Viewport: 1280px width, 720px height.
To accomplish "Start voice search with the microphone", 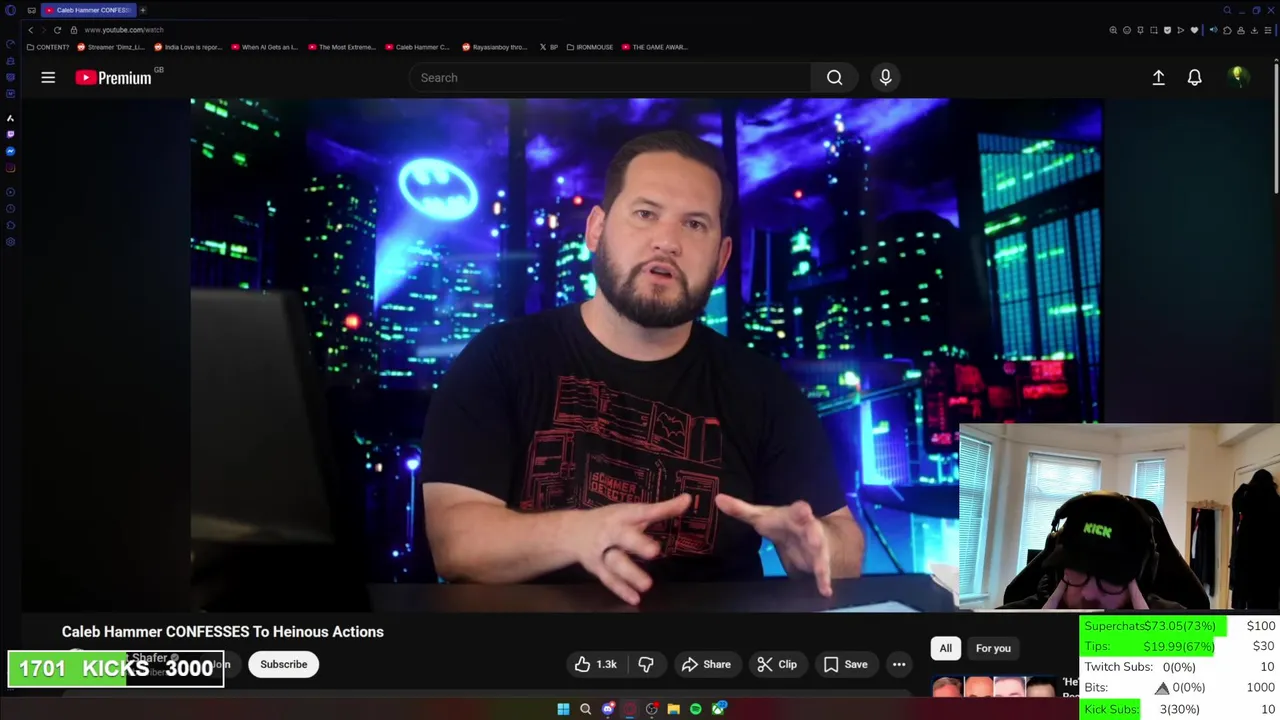I will [x=885, y=77].
